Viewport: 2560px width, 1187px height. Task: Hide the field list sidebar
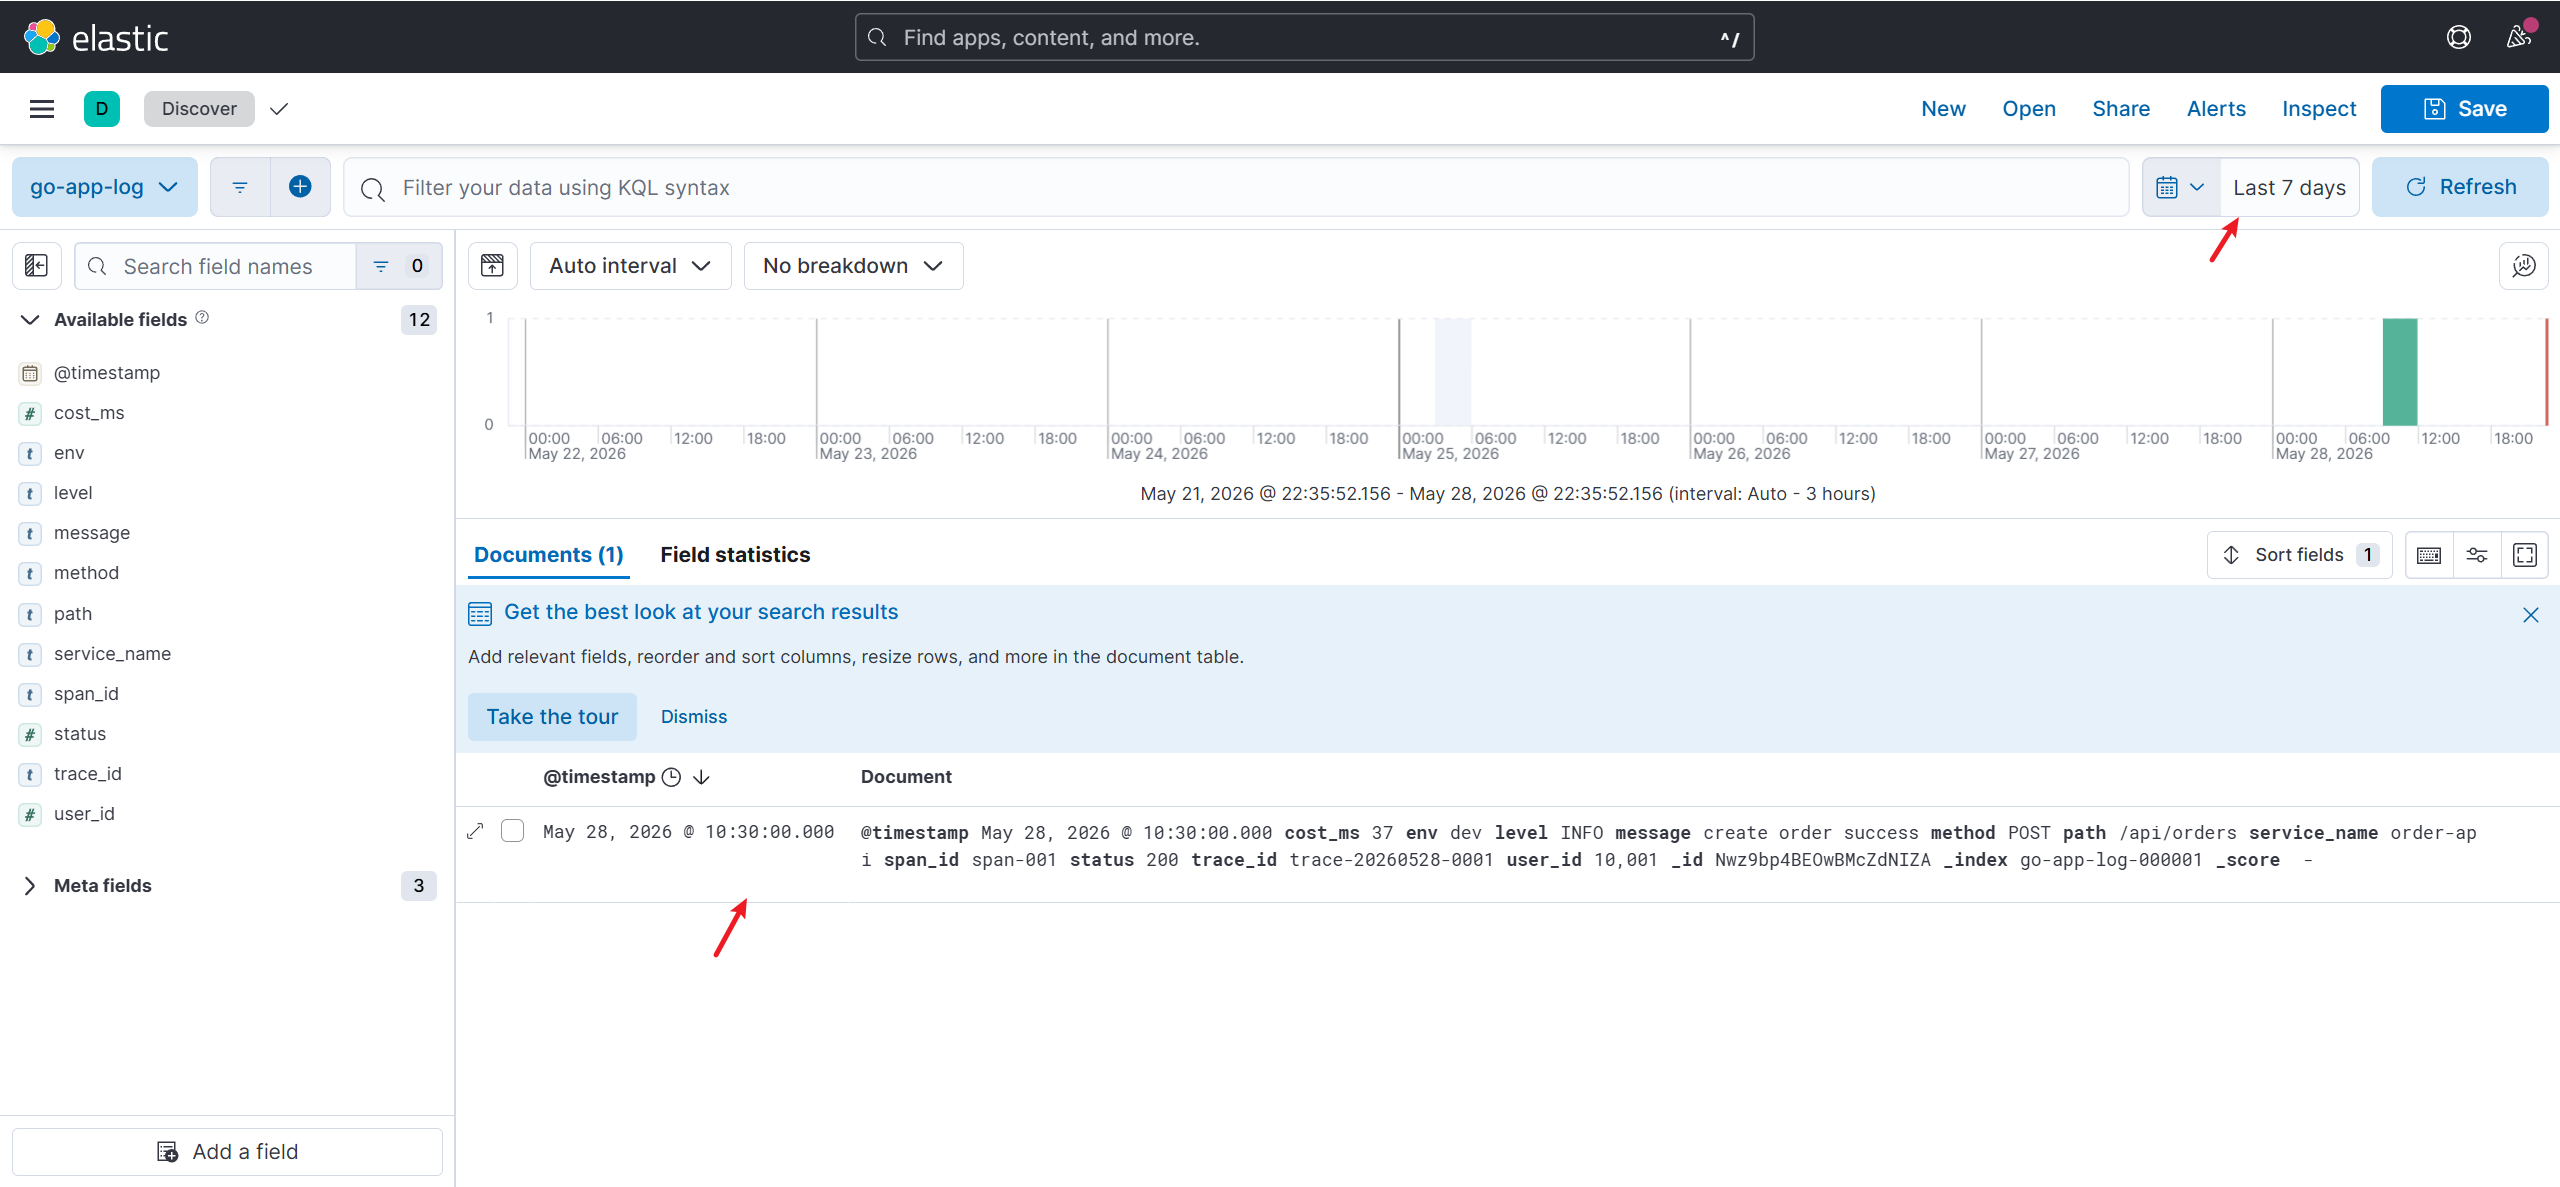37,266
